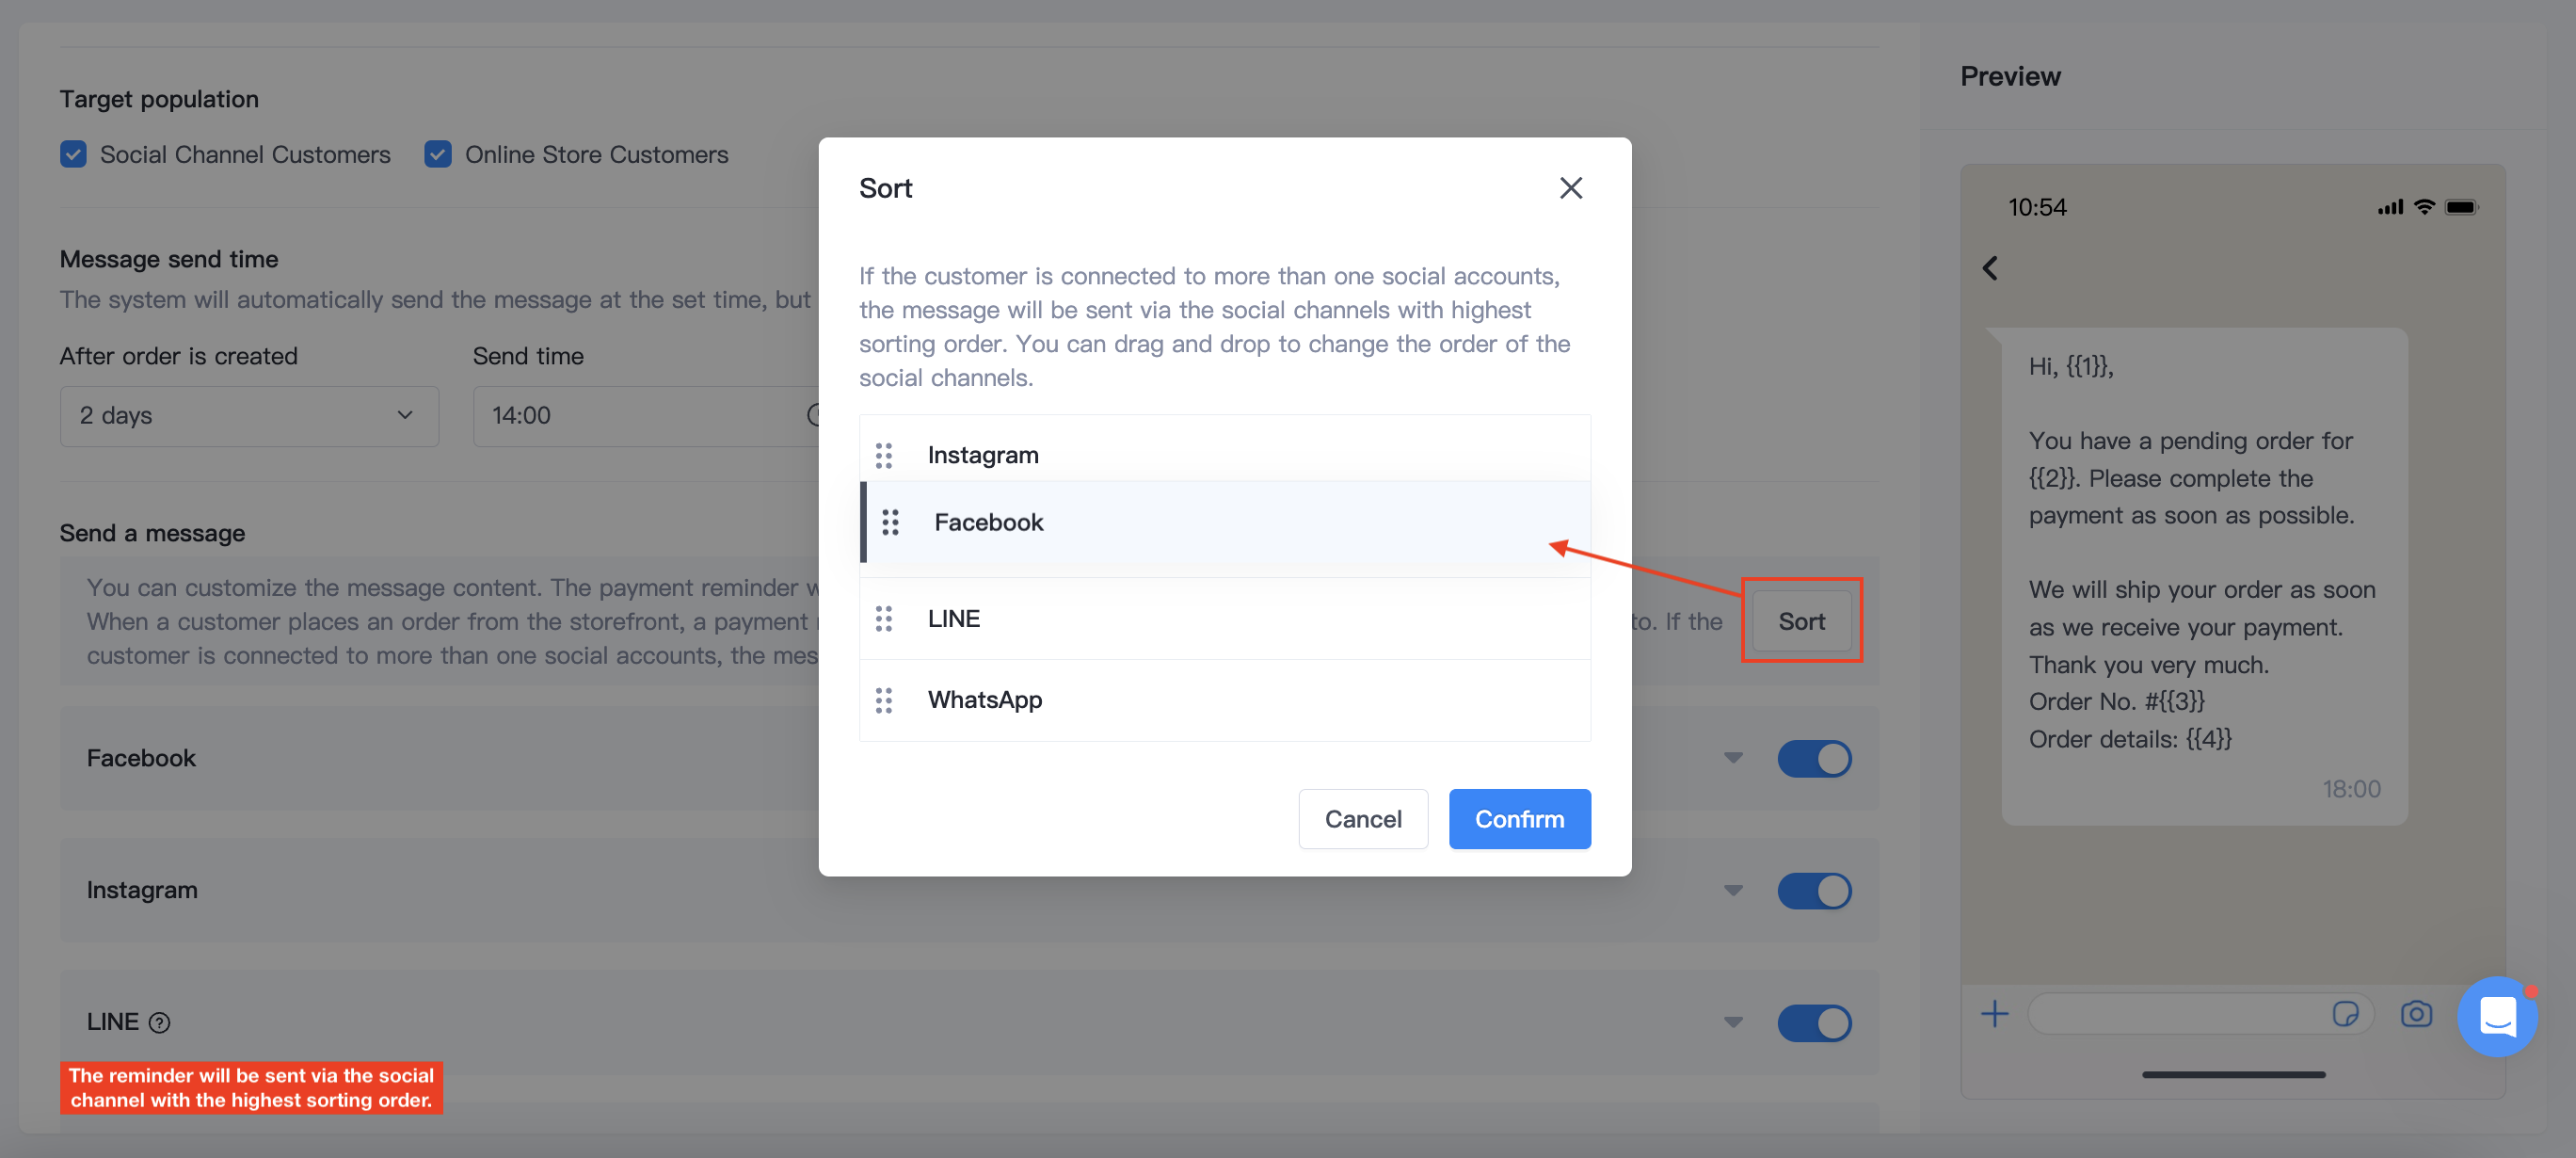2576x1158 pixels.
Task: Open the chat support bubble
Action: tap(2497, 1016)
